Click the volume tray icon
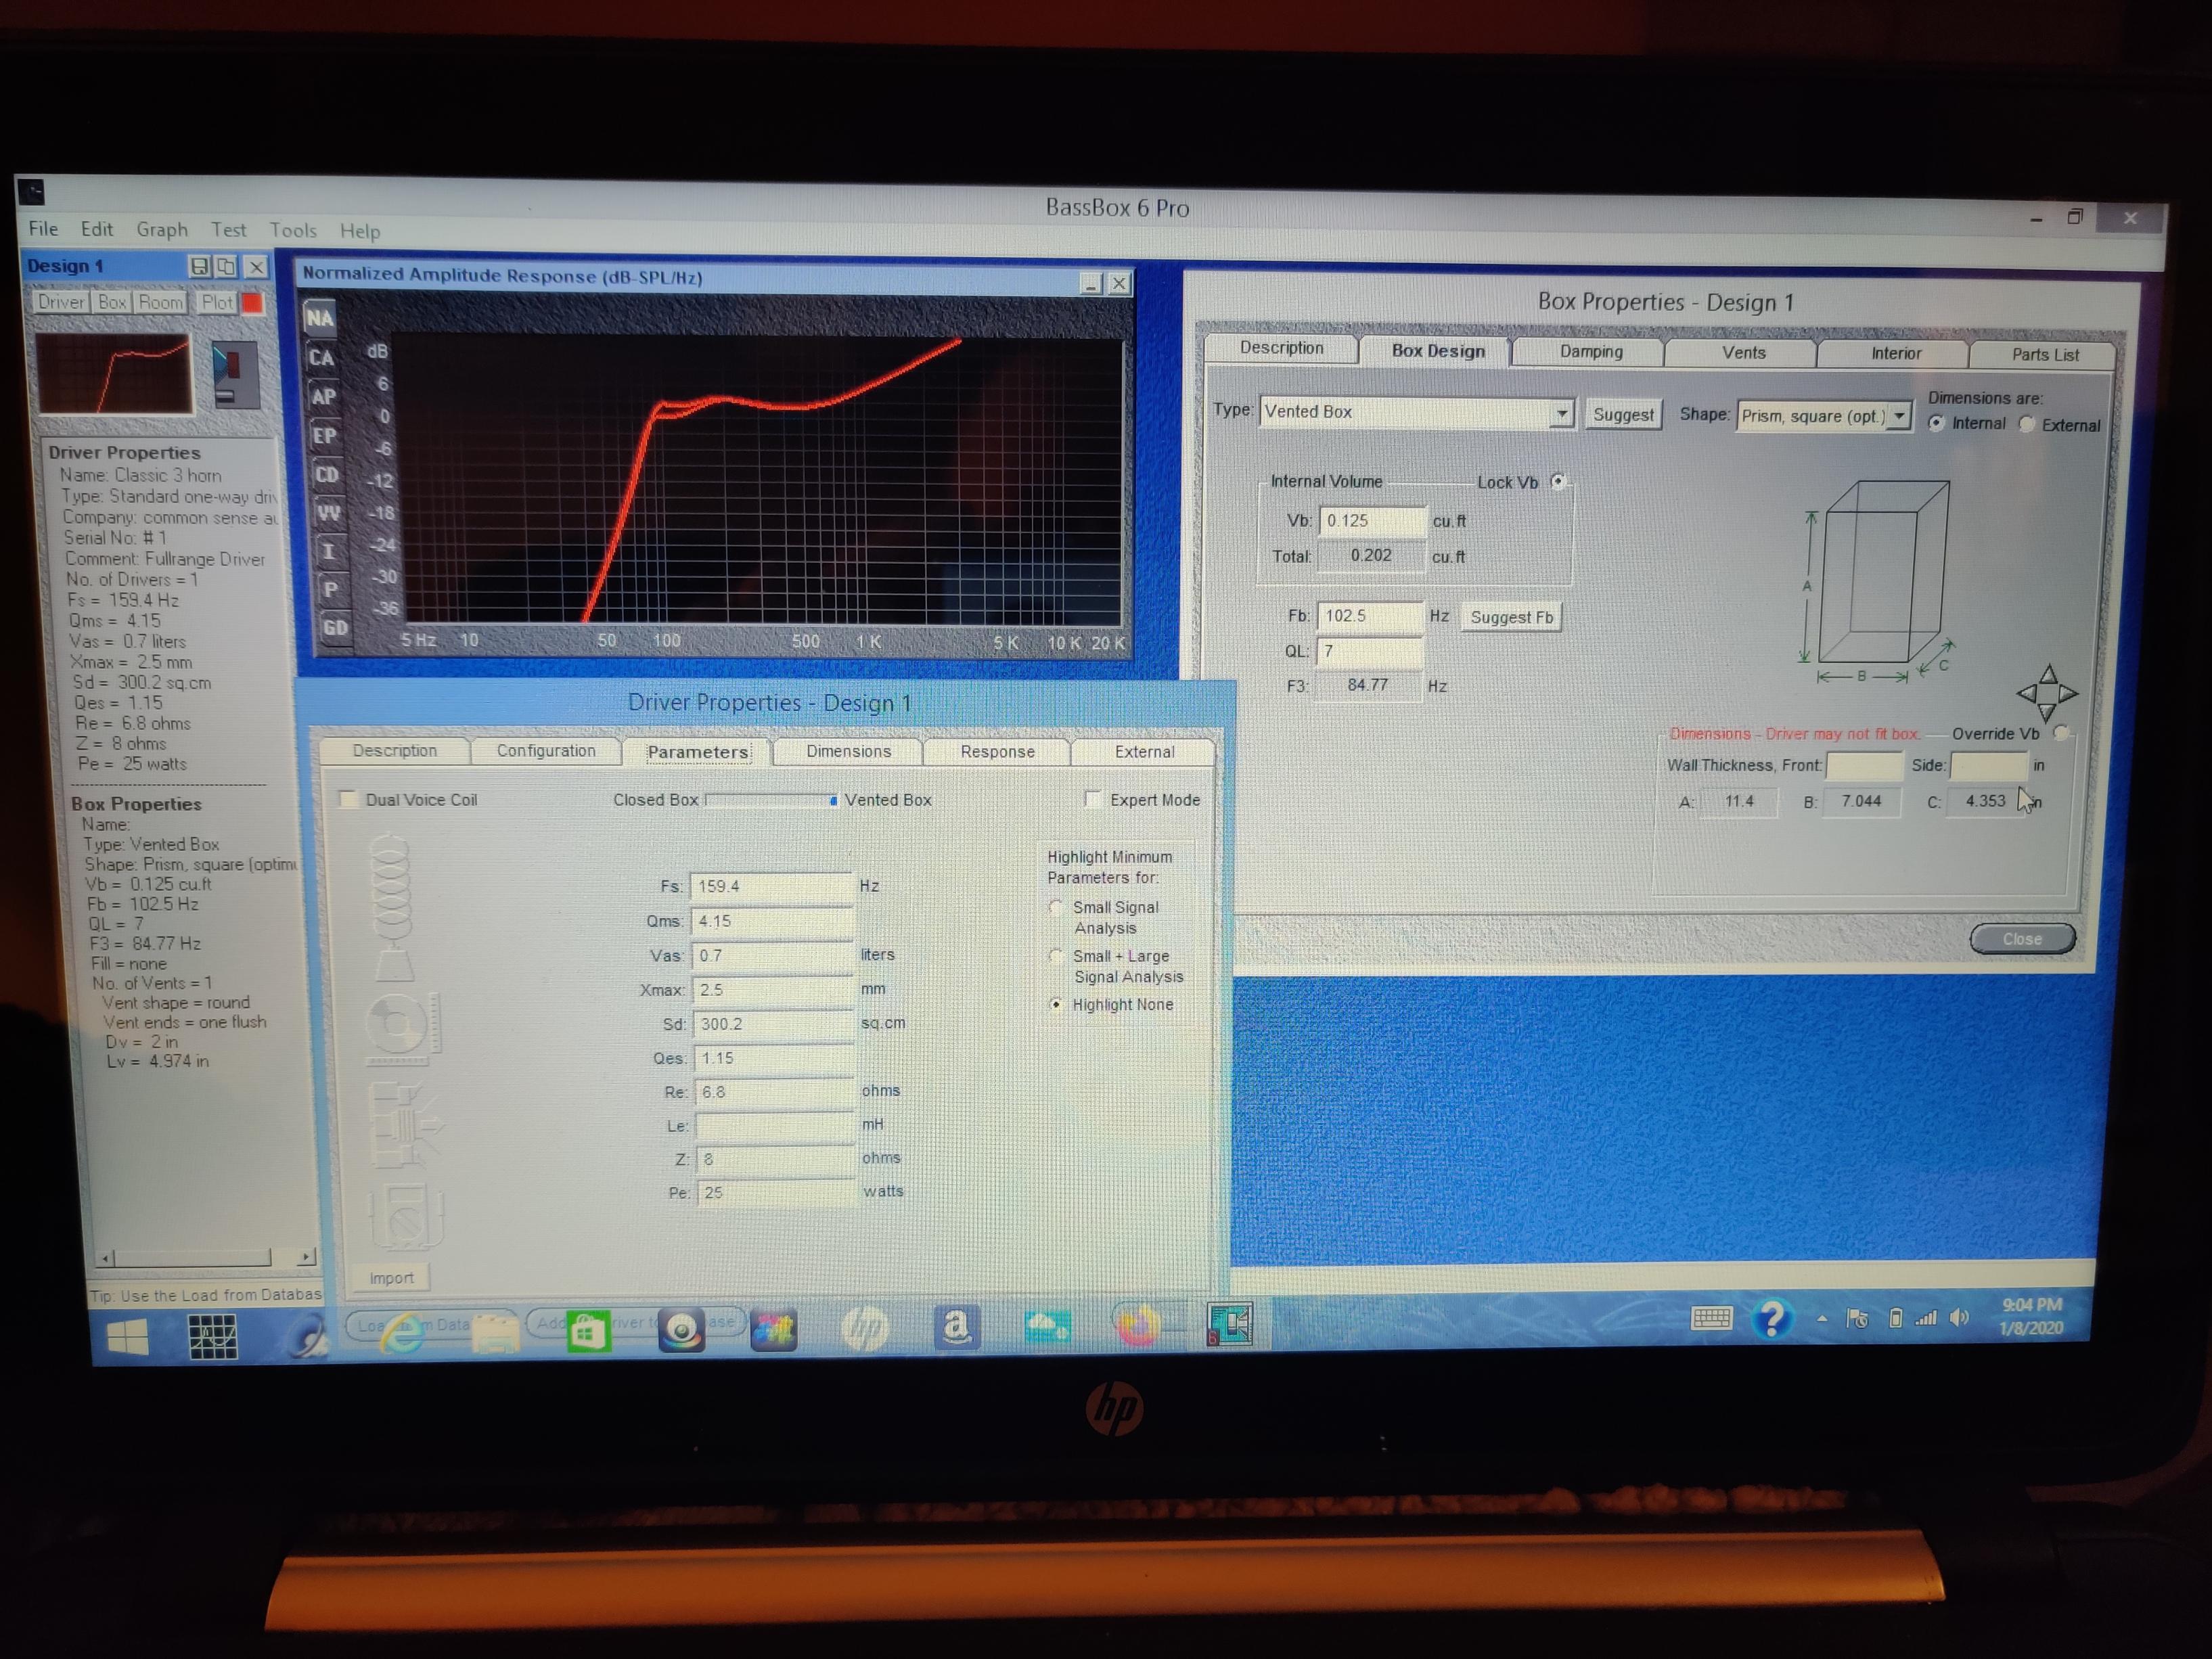This screenshot has height=1659, width=2212. 1959,1318
